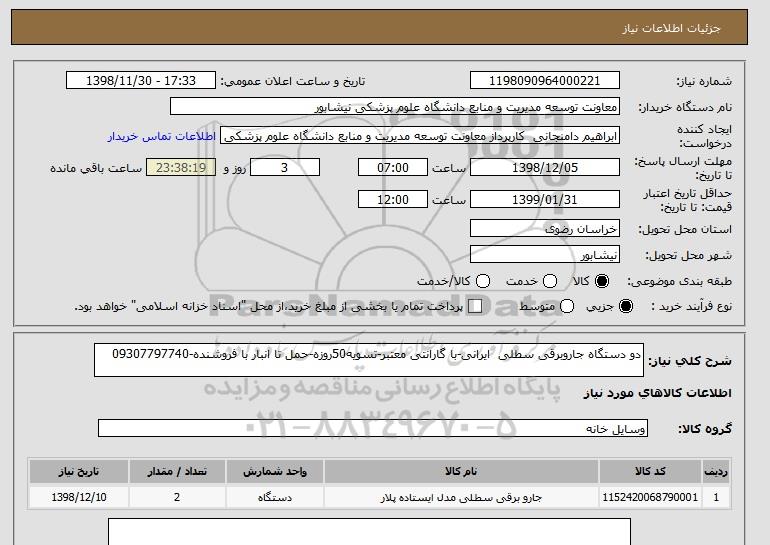Click the goods group field وسایل خانه
Screen dimensions: 770x545
pyautogui.click(x=373, y=428)
